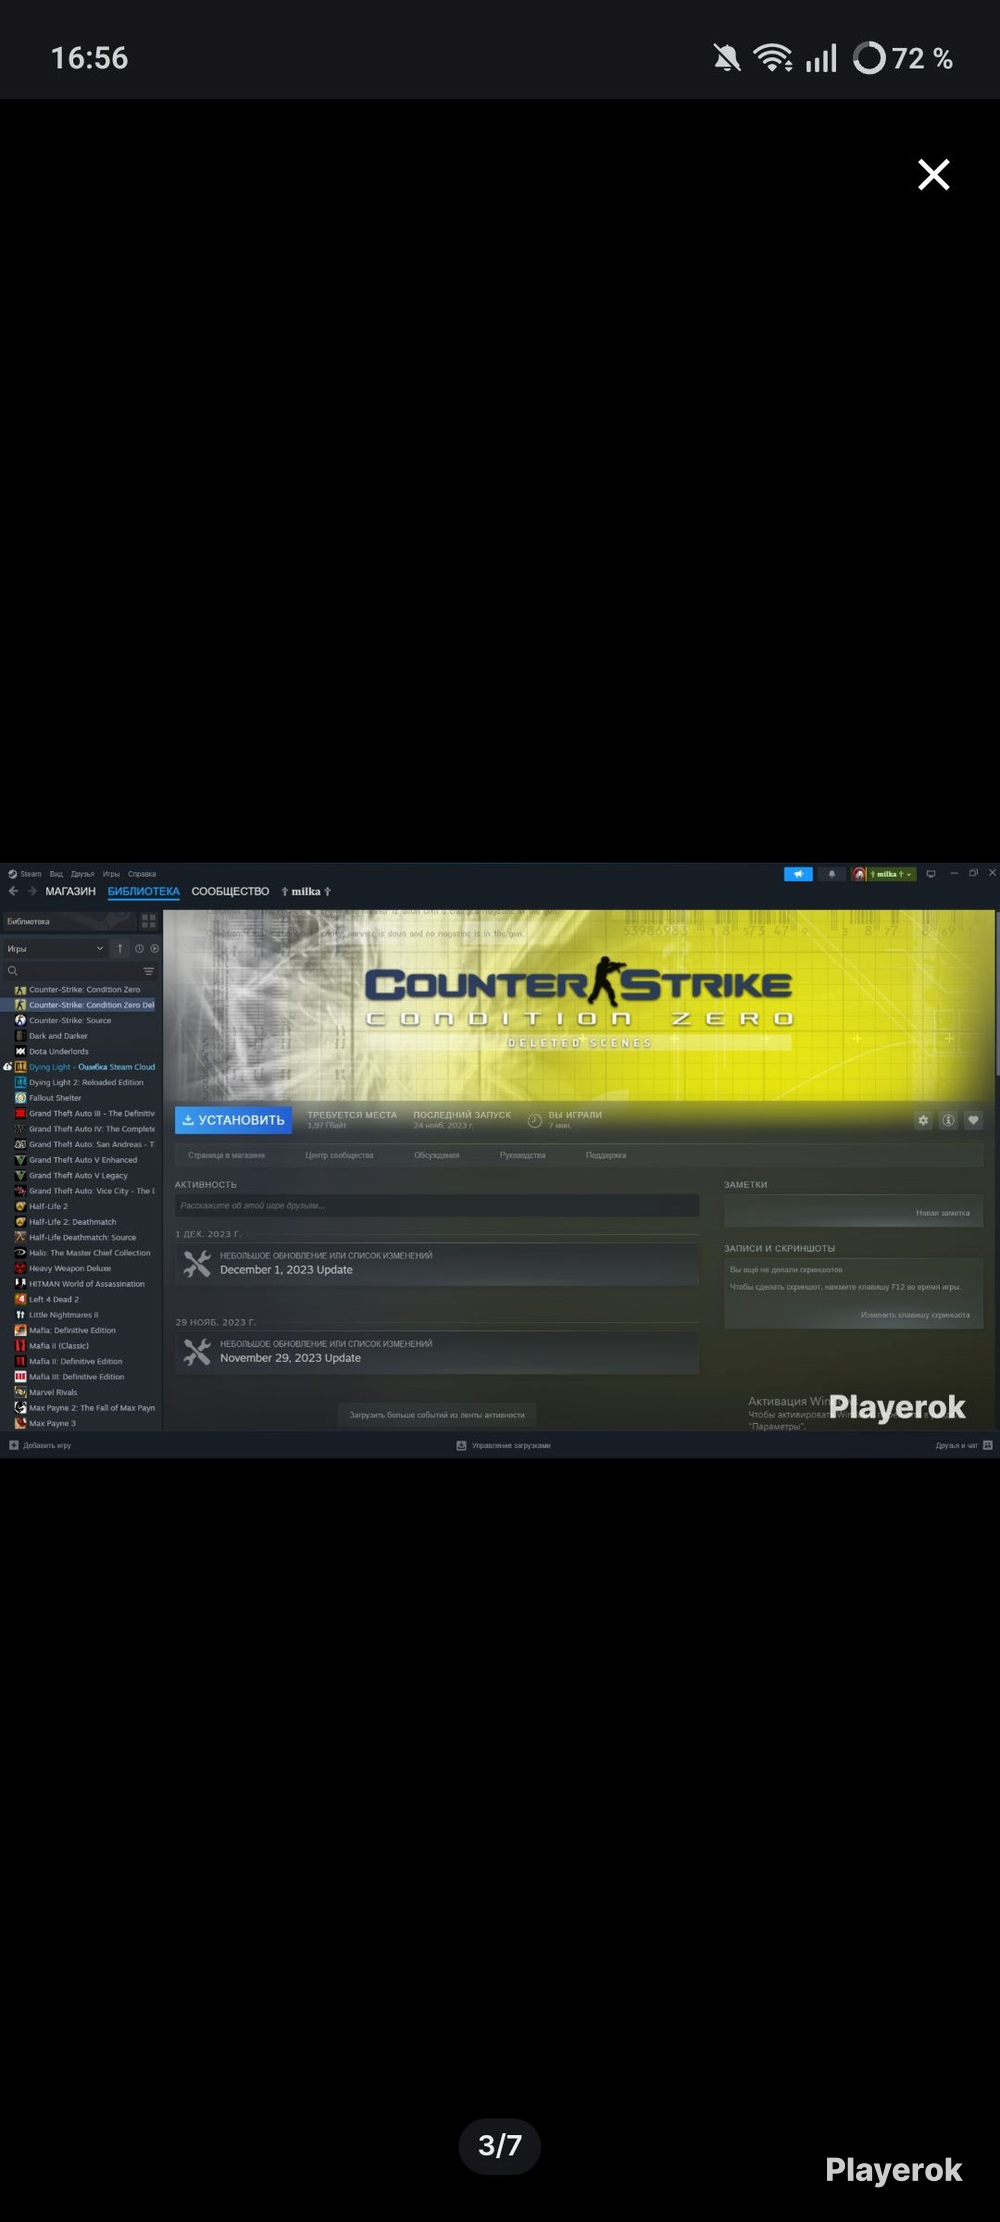Add game to favorites heart icon

973,1121
